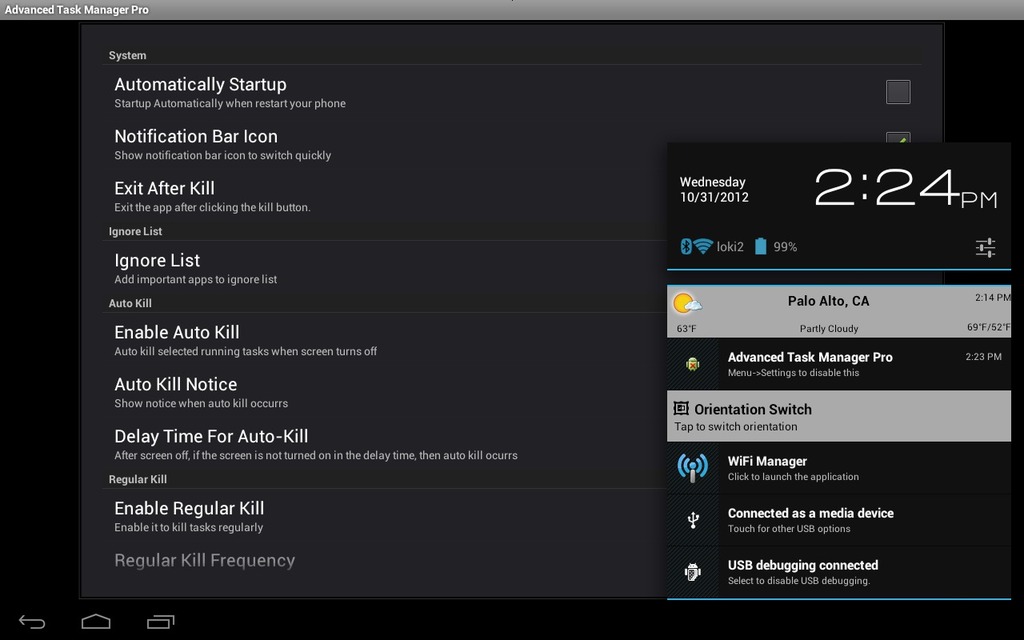Viewport: 1024px width, 640px height.
Task: Tap the 2:24 PM clock
Action: 906,188
